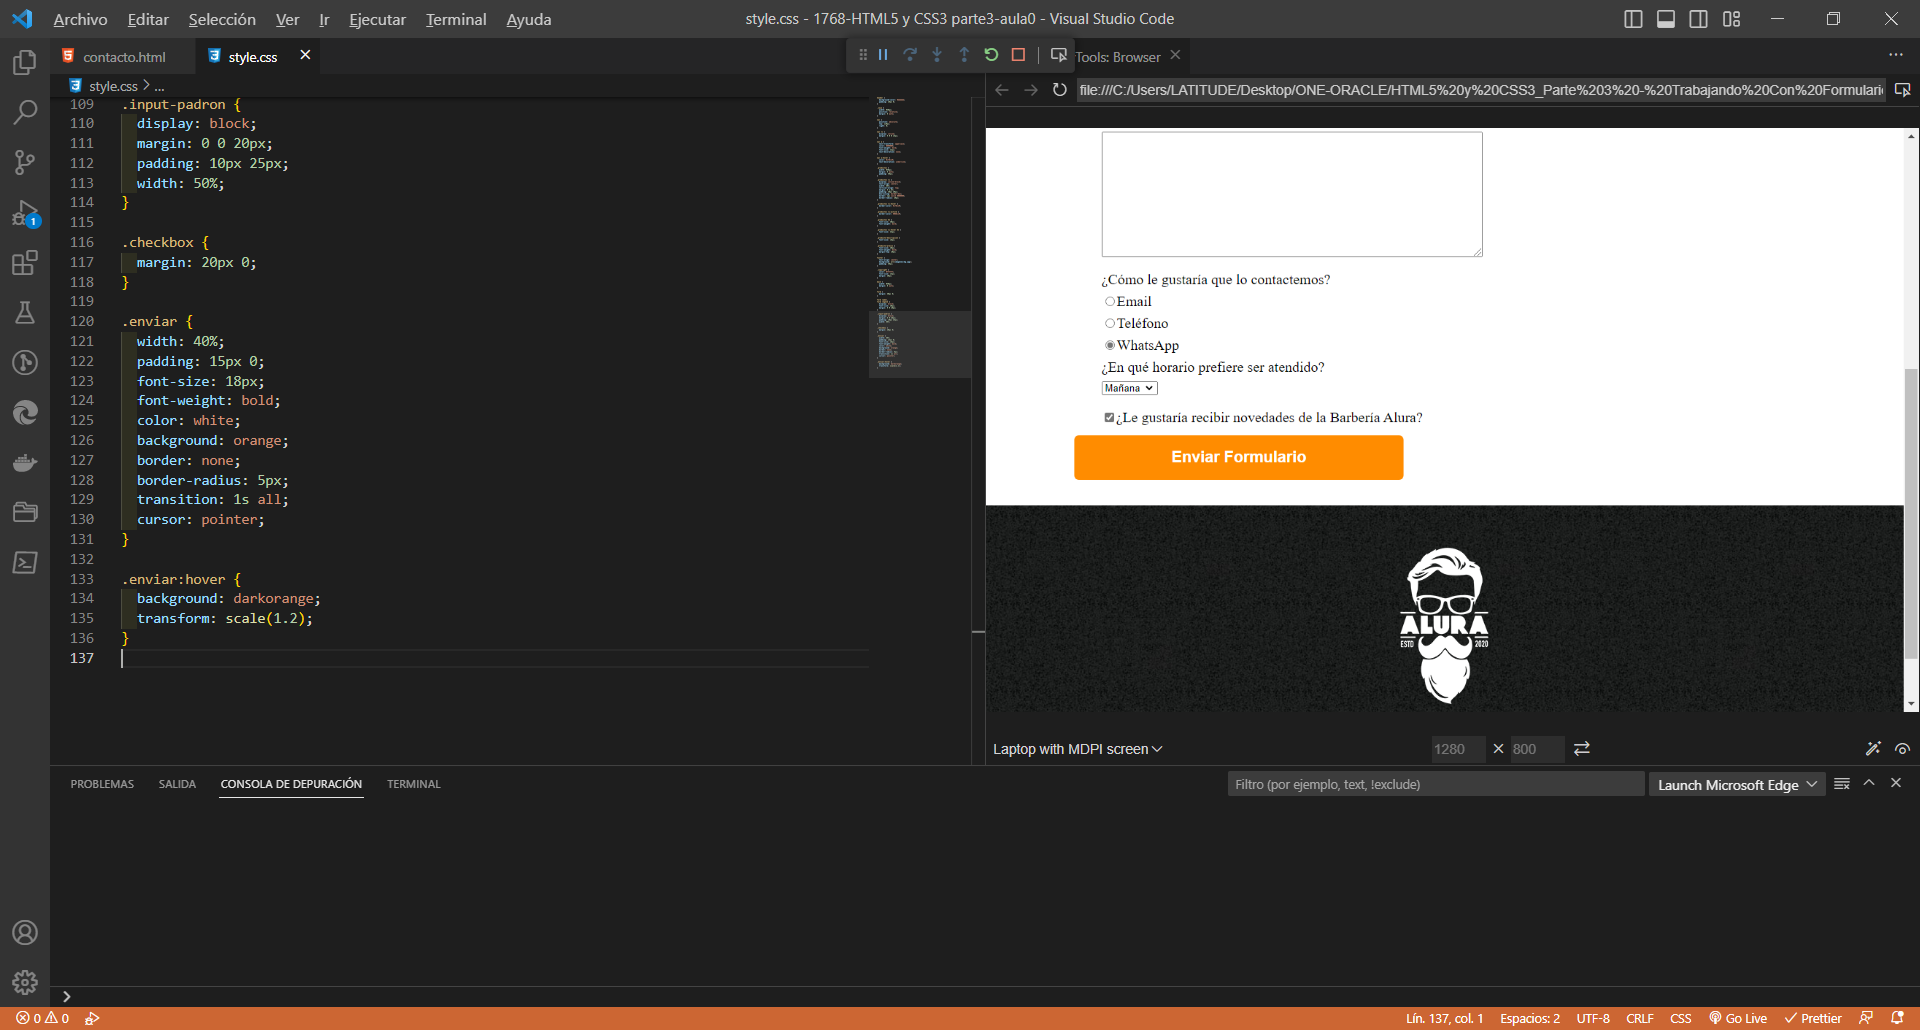Toggle the secondary side bar layout
The image size is (1920, 1030).
coord(1698,19)
